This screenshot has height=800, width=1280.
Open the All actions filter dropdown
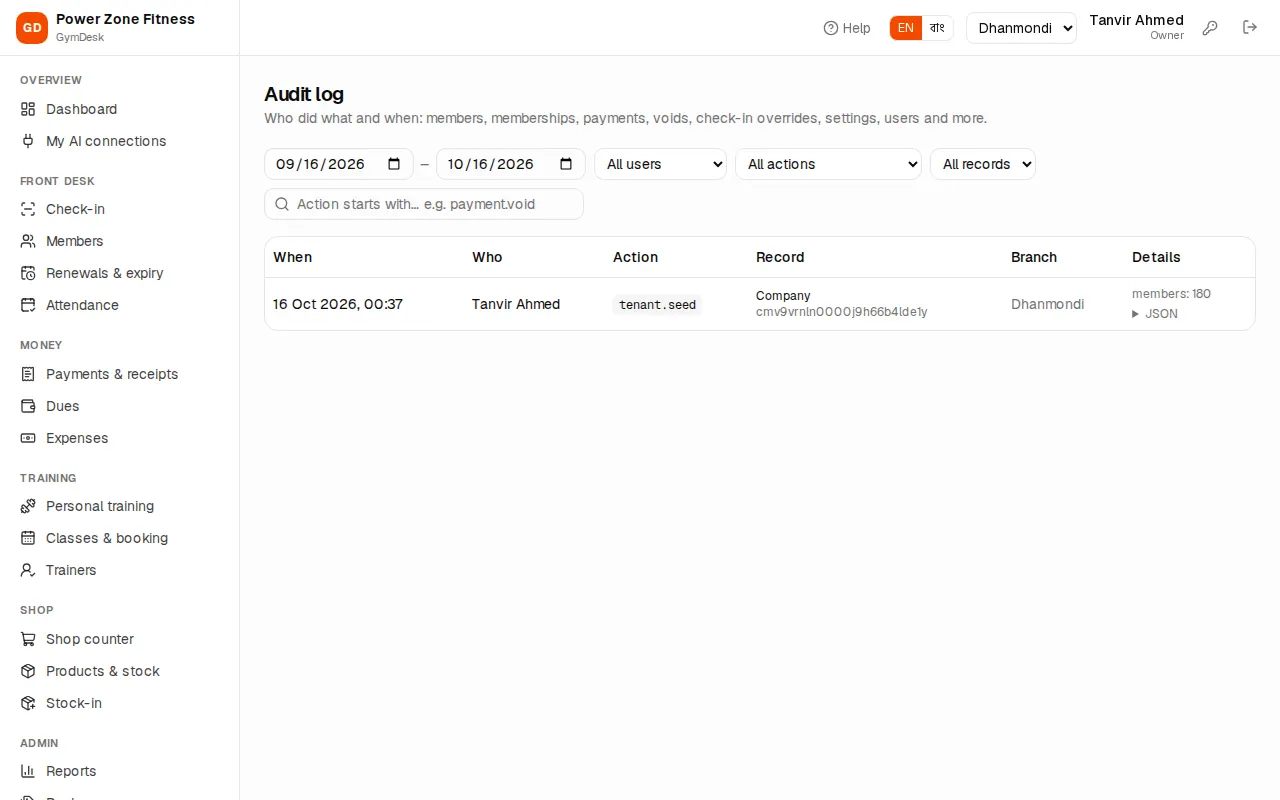click(x=828, y=164)
